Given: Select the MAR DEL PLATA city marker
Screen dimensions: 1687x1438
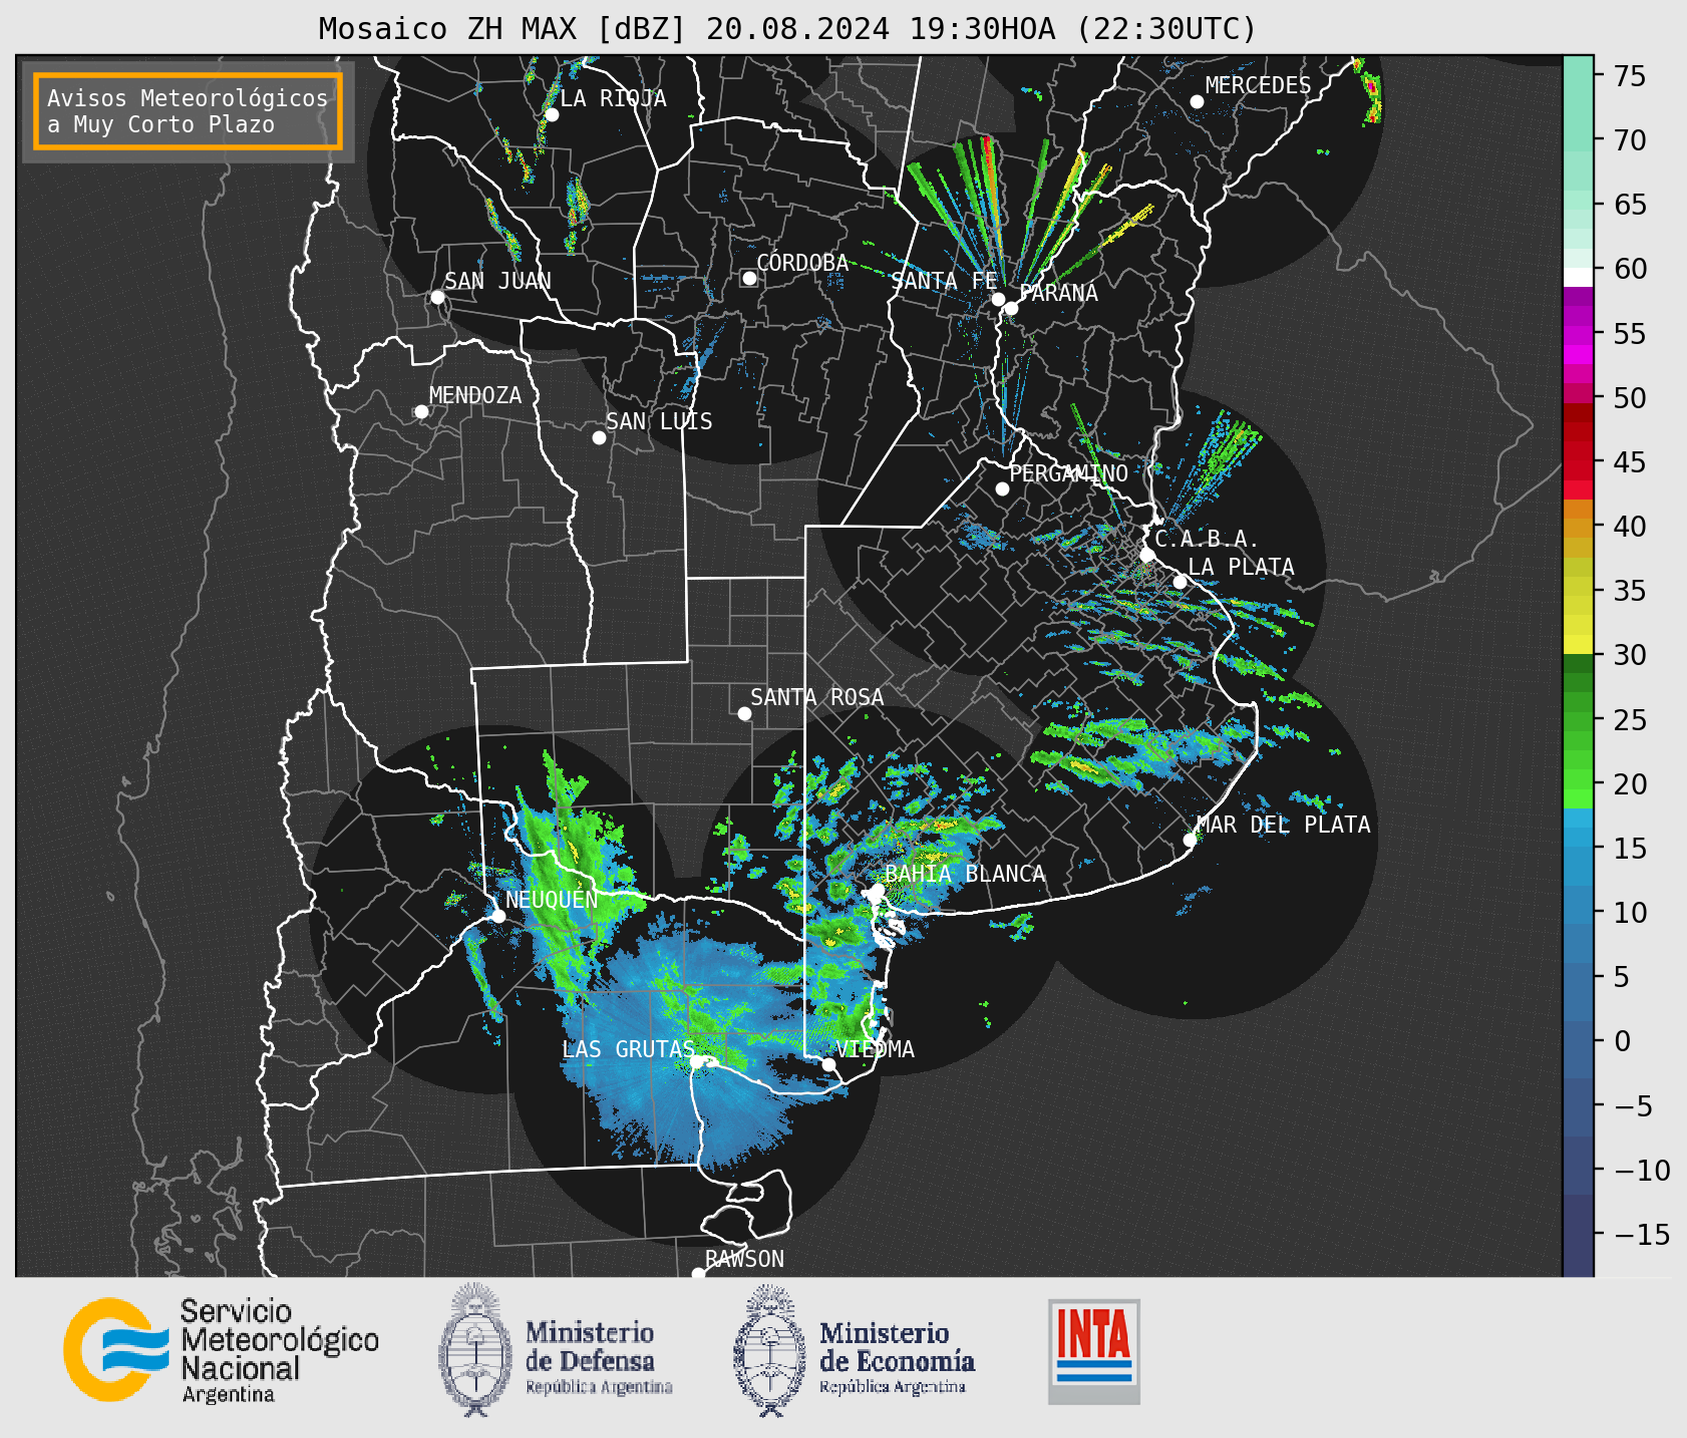Looking at the screenshot, I should (x=1190, y=840).
